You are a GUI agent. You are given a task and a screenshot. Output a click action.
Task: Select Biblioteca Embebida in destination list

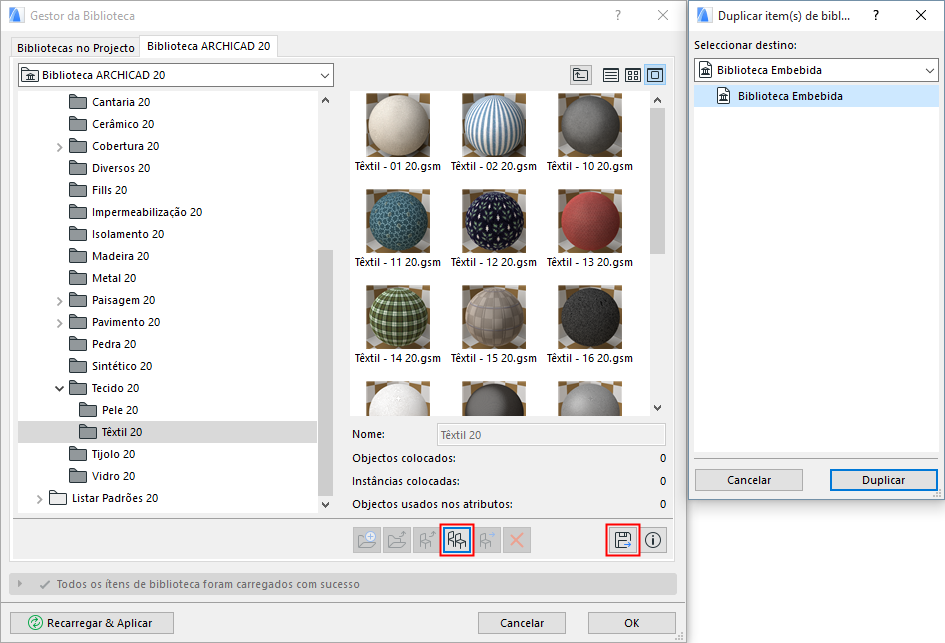click(x=816, y=96)
